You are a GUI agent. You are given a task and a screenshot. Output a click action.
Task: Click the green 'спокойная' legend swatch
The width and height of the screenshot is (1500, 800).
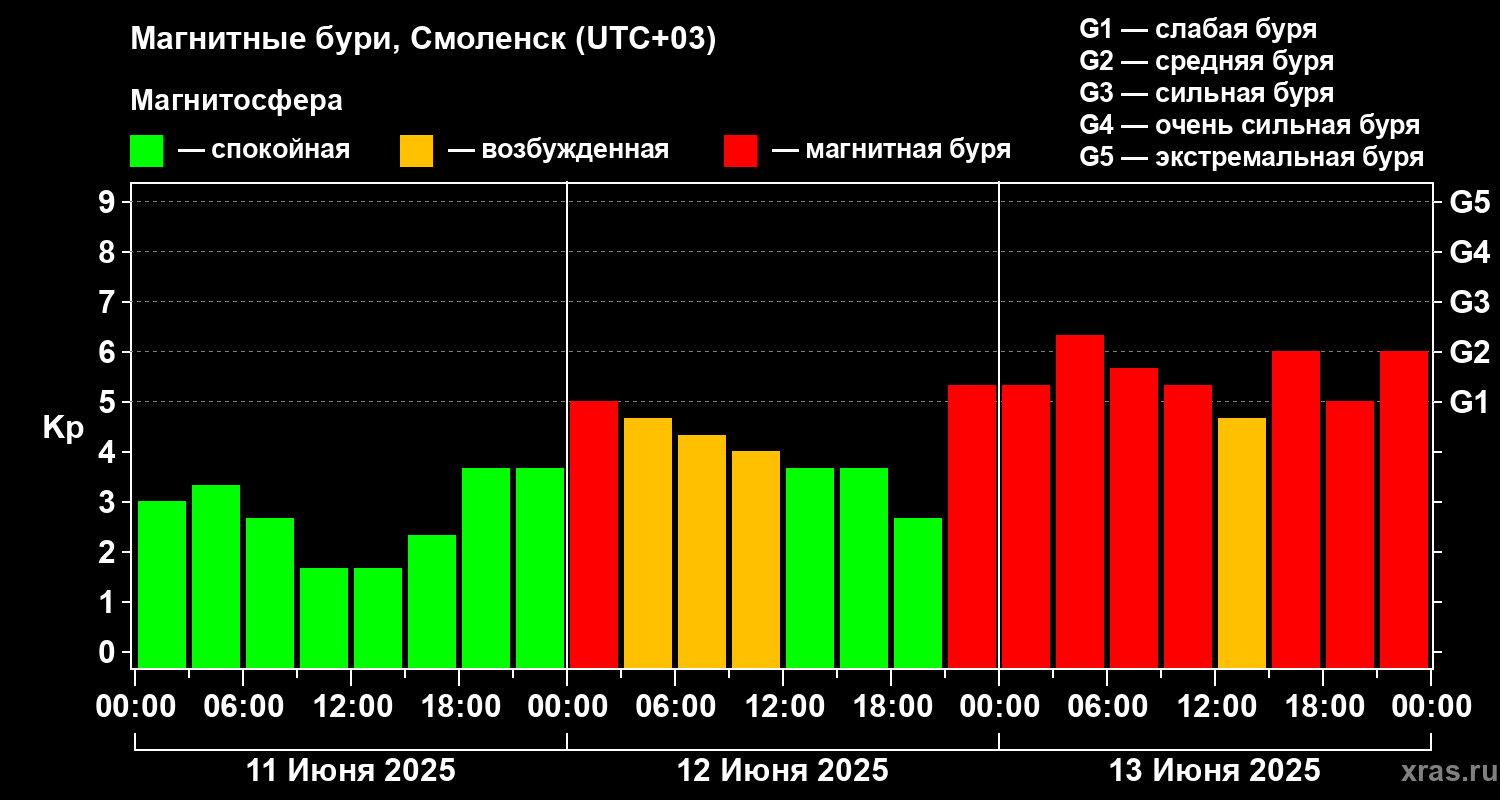pos(146,151)
